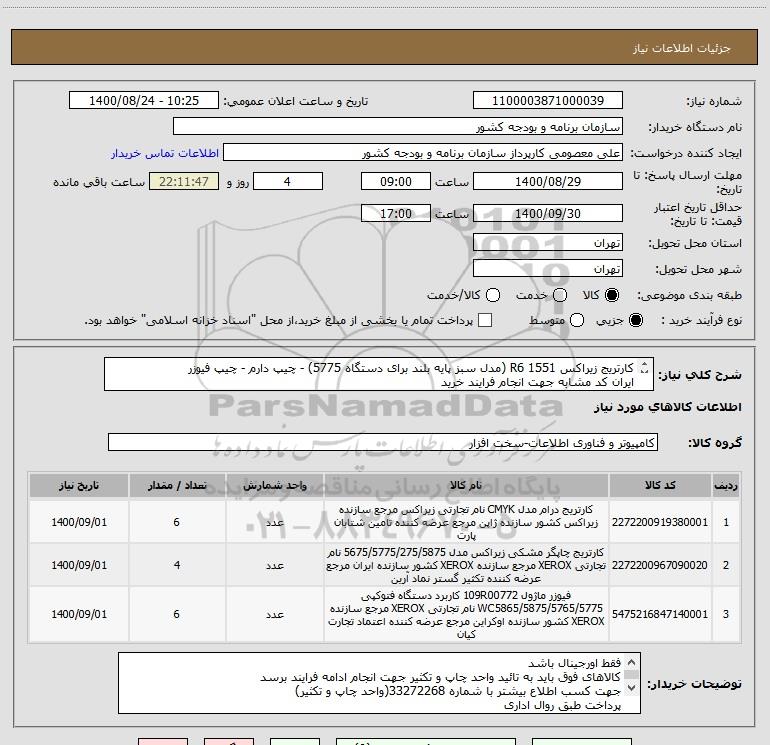The width and height of the screenshot is (770, 745).
Task: Click the response deadline date 1400/08/29
Action: pos(548,182)
